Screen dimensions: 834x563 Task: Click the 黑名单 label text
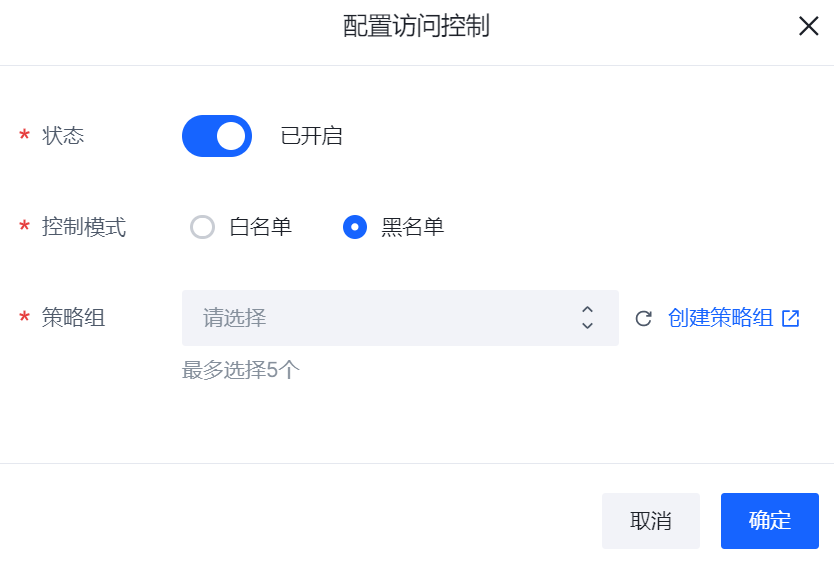pos(413,227)
